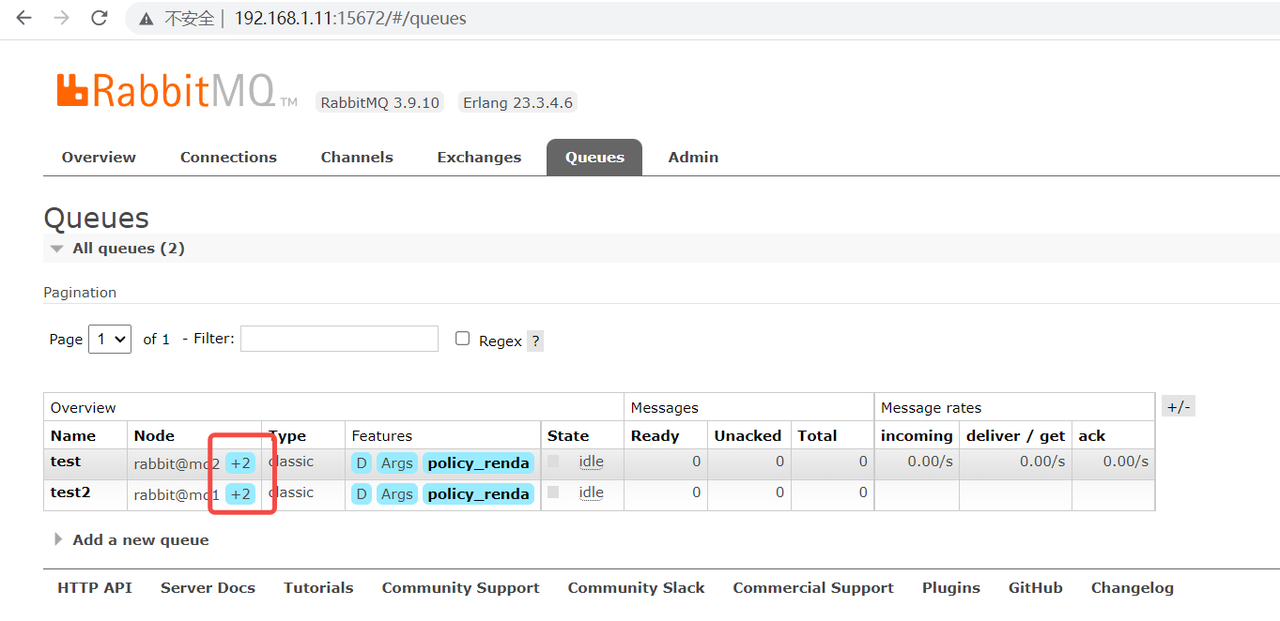
Task: Toggle table columns with +/- button
Action: 1178,407
